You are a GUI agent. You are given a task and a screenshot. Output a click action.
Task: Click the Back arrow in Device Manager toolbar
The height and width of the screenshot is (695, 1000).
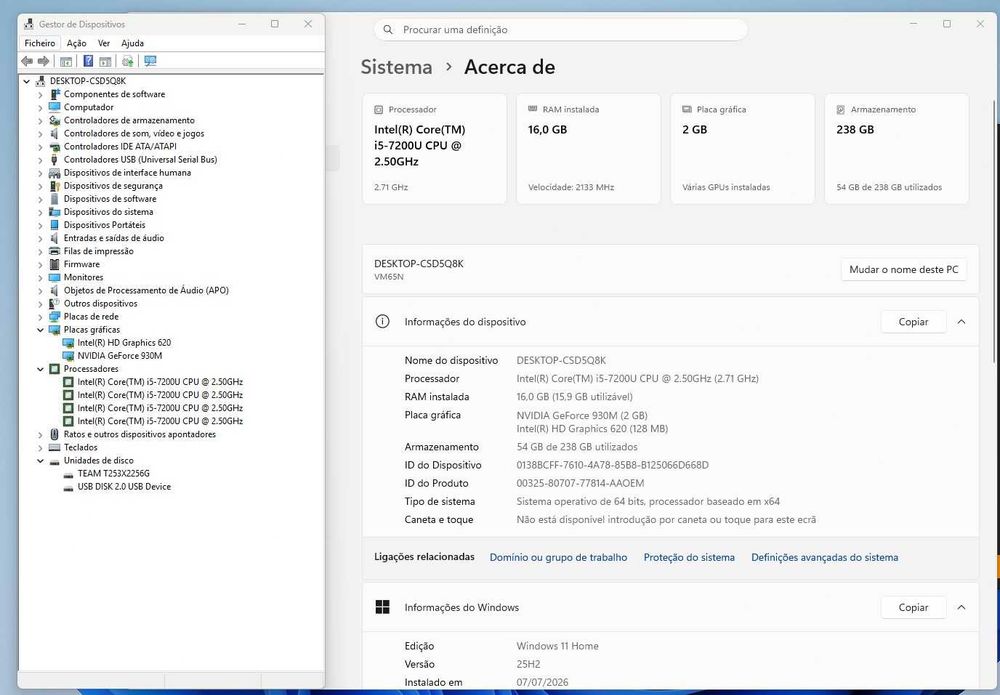coord(27,61)
